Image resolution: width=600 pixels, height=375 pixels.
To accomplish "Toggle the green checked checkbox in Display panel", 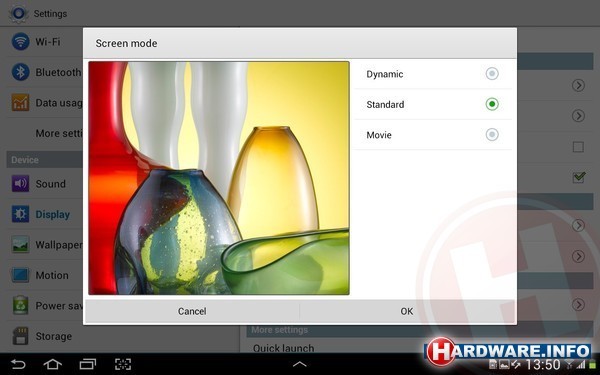I will [x=578, y=177].
